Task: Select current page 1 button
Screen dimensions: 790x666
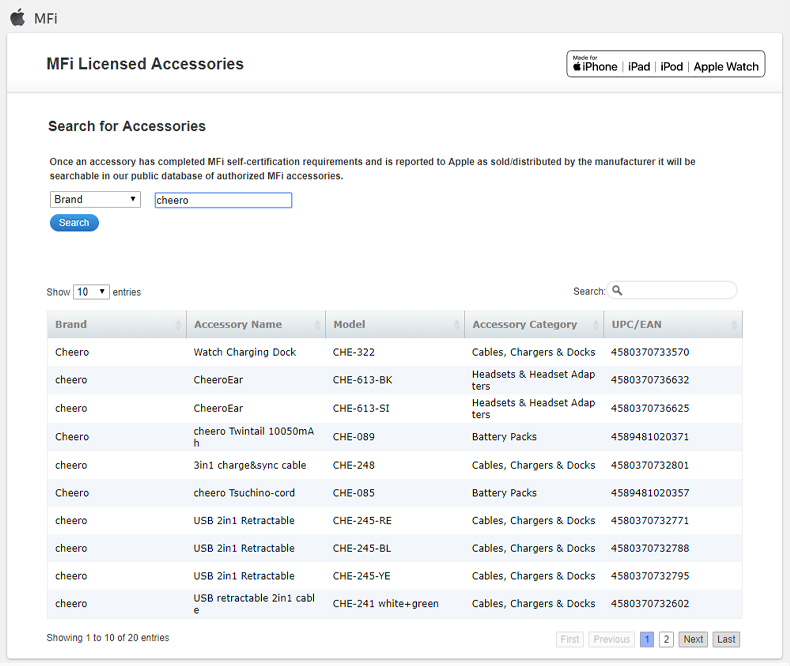Action: (647, 639)
